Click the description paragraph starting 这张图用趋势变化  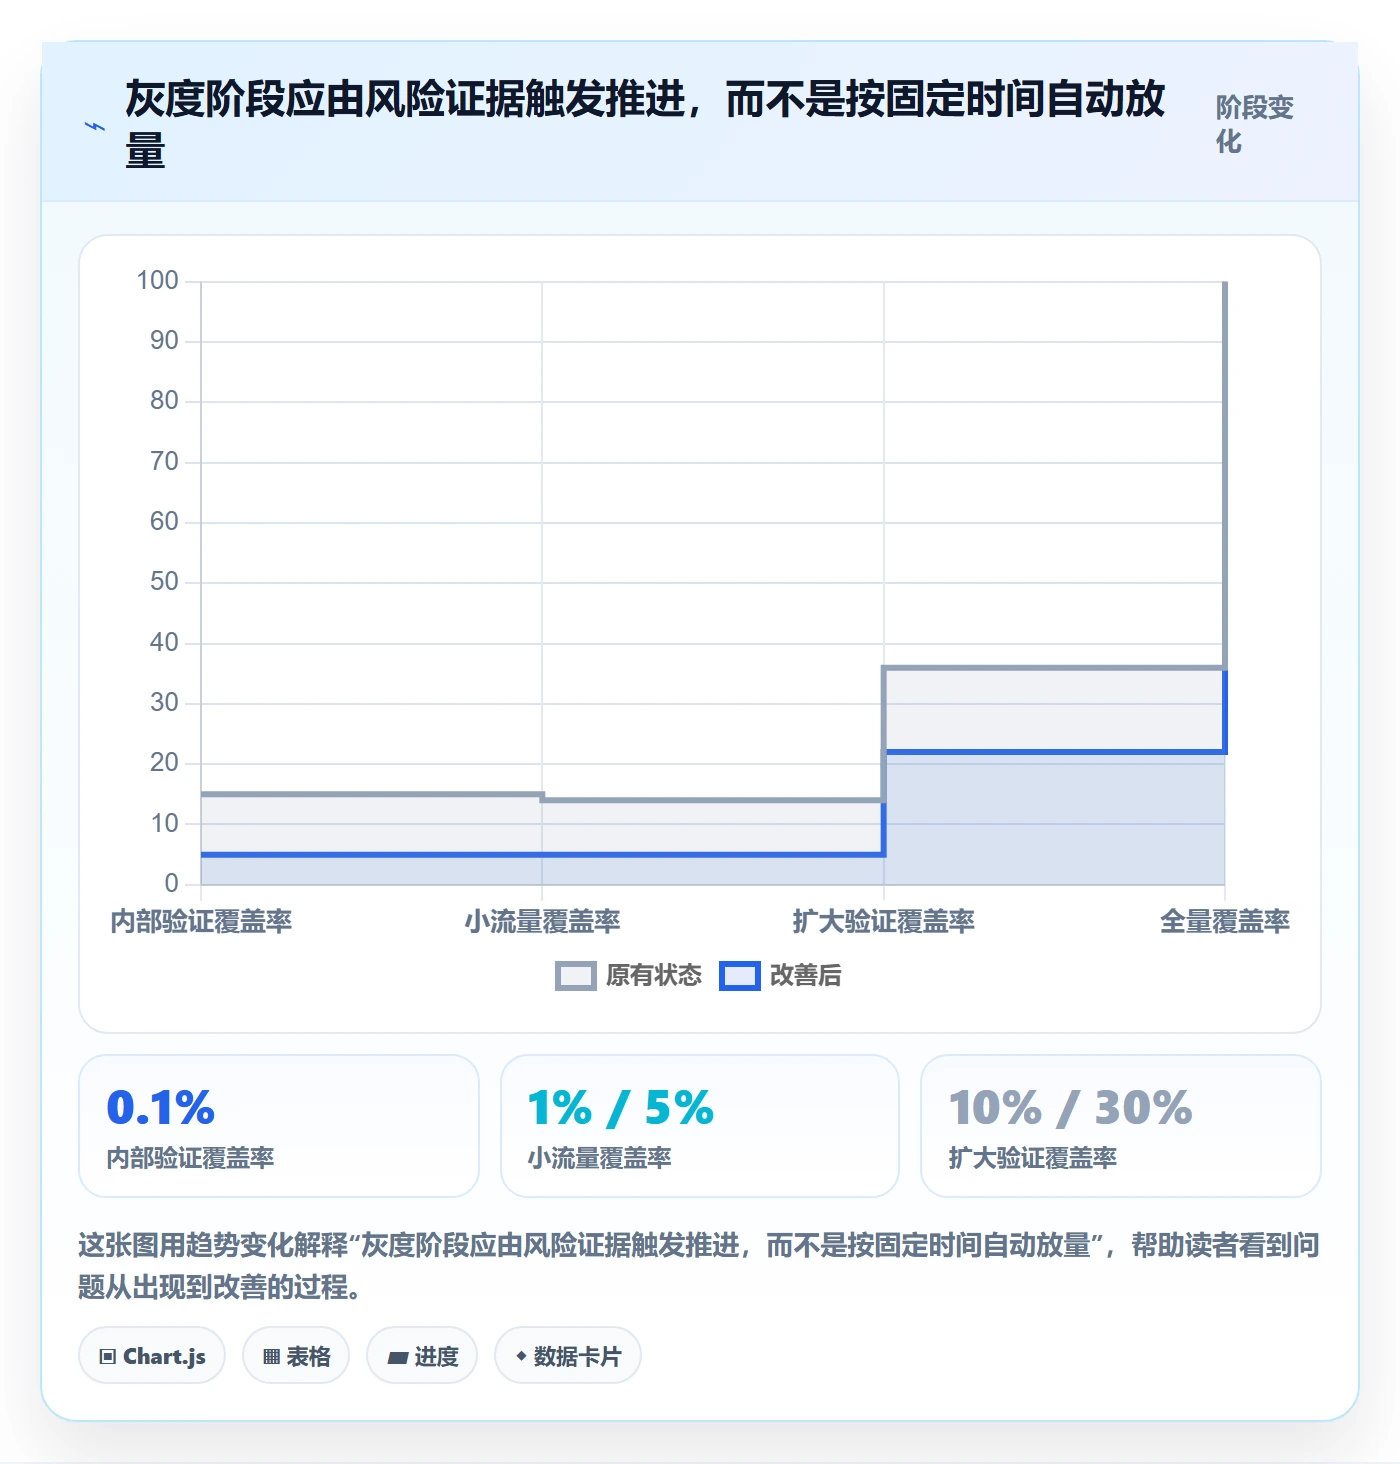(x=699, y=1266)
